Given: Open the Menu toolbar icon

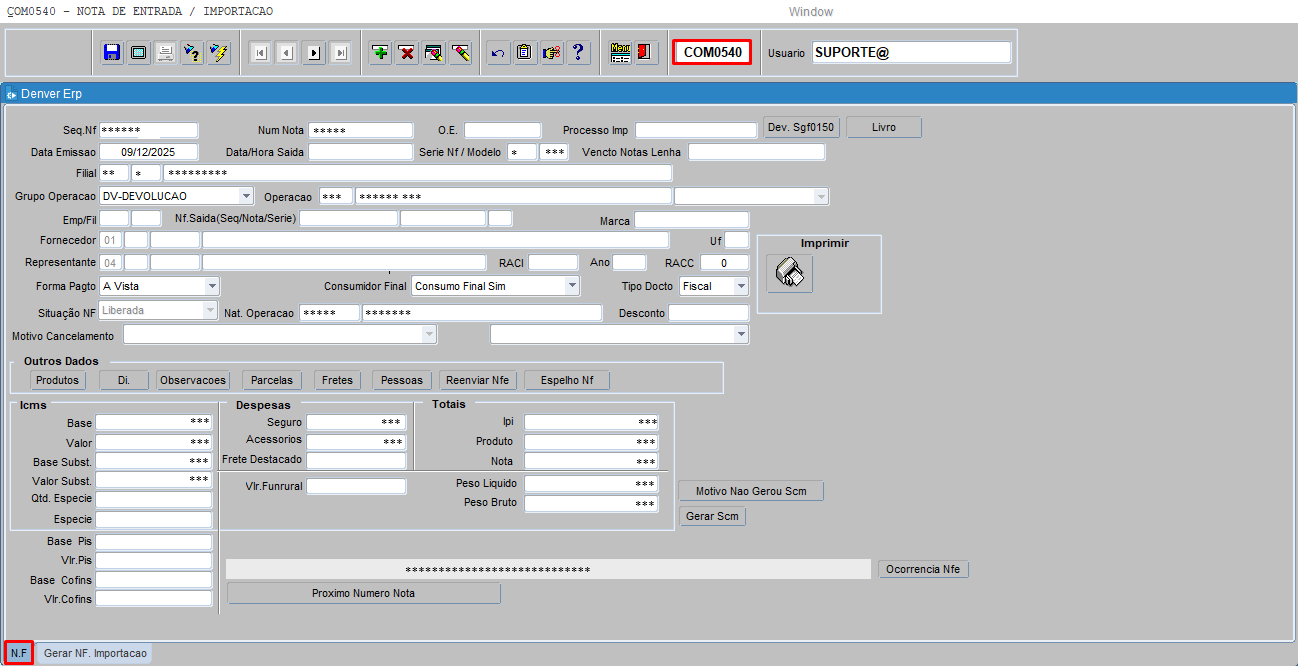Looking at the screenshot, I should tap(620, 53).
